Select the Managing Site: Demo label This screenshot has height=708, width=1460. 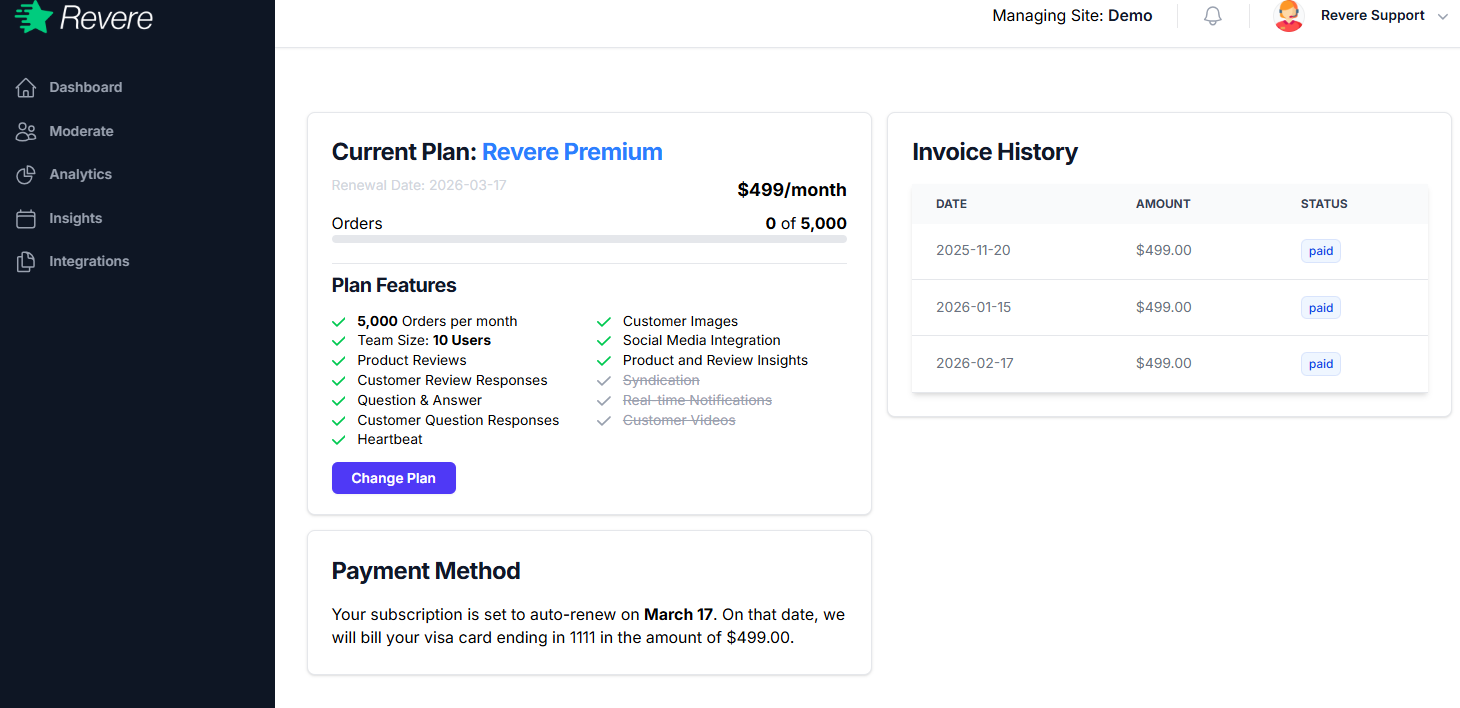pos(1071,16)
